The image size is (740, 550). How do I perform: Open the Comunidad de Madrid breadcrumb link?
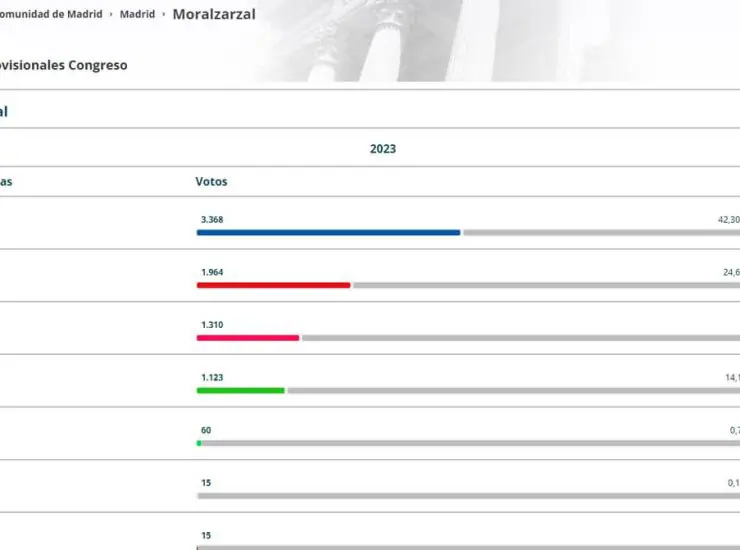coord(51,14)
